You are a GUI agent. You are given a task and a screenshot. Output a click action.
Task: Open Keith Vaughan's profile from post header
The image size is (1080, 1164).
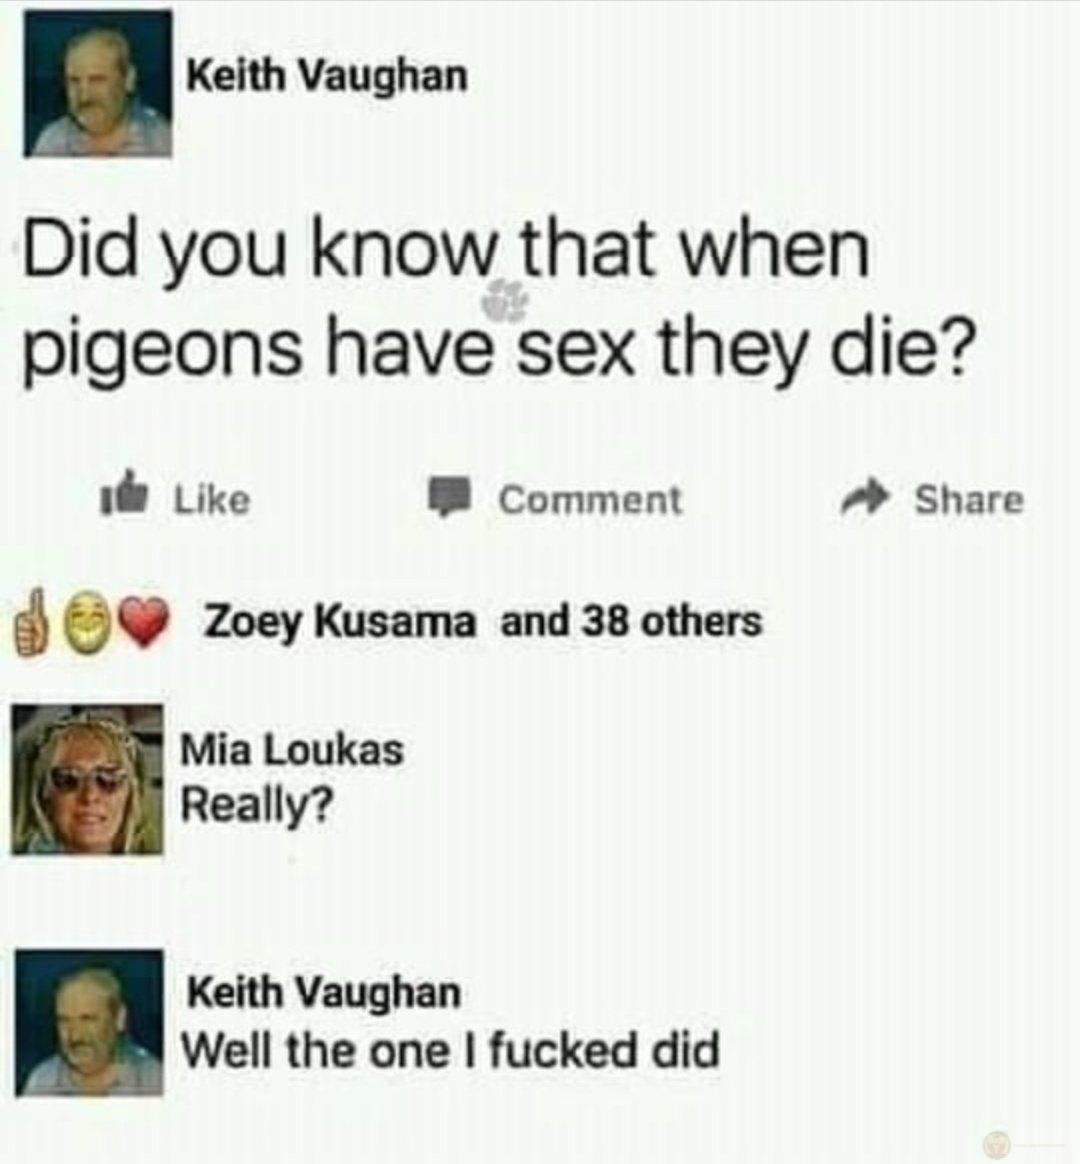(327, 76)
